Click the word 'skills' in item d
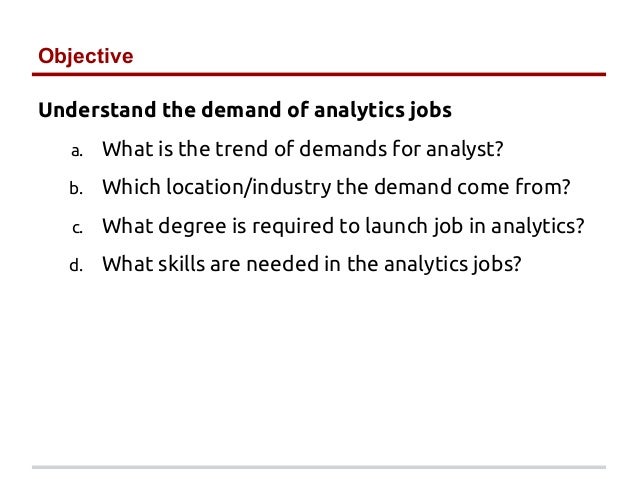 tap(181, 264)
